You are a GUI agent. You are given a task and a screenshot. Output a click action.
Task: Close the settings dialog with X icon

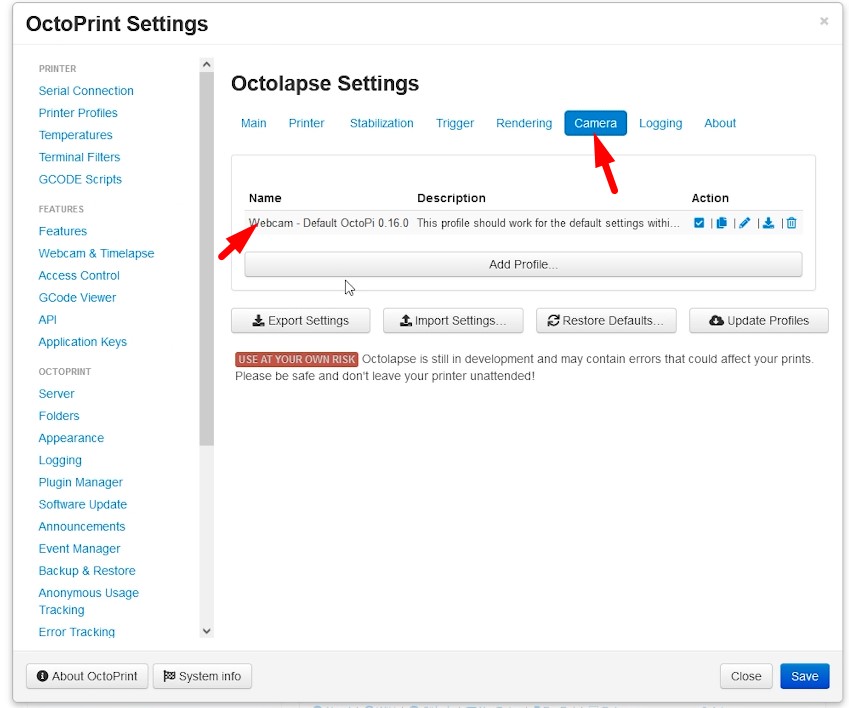824,21
